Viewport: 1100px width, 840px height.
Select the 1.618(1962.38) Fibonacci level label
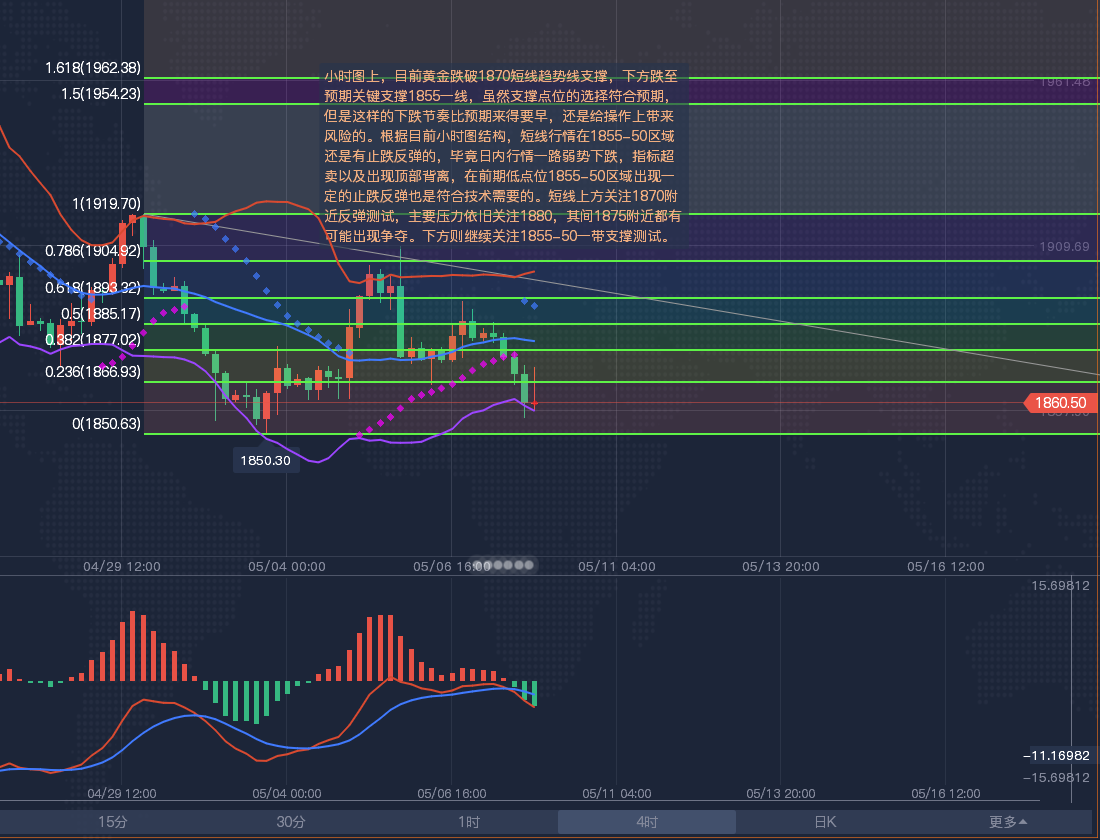pos(92,69)
